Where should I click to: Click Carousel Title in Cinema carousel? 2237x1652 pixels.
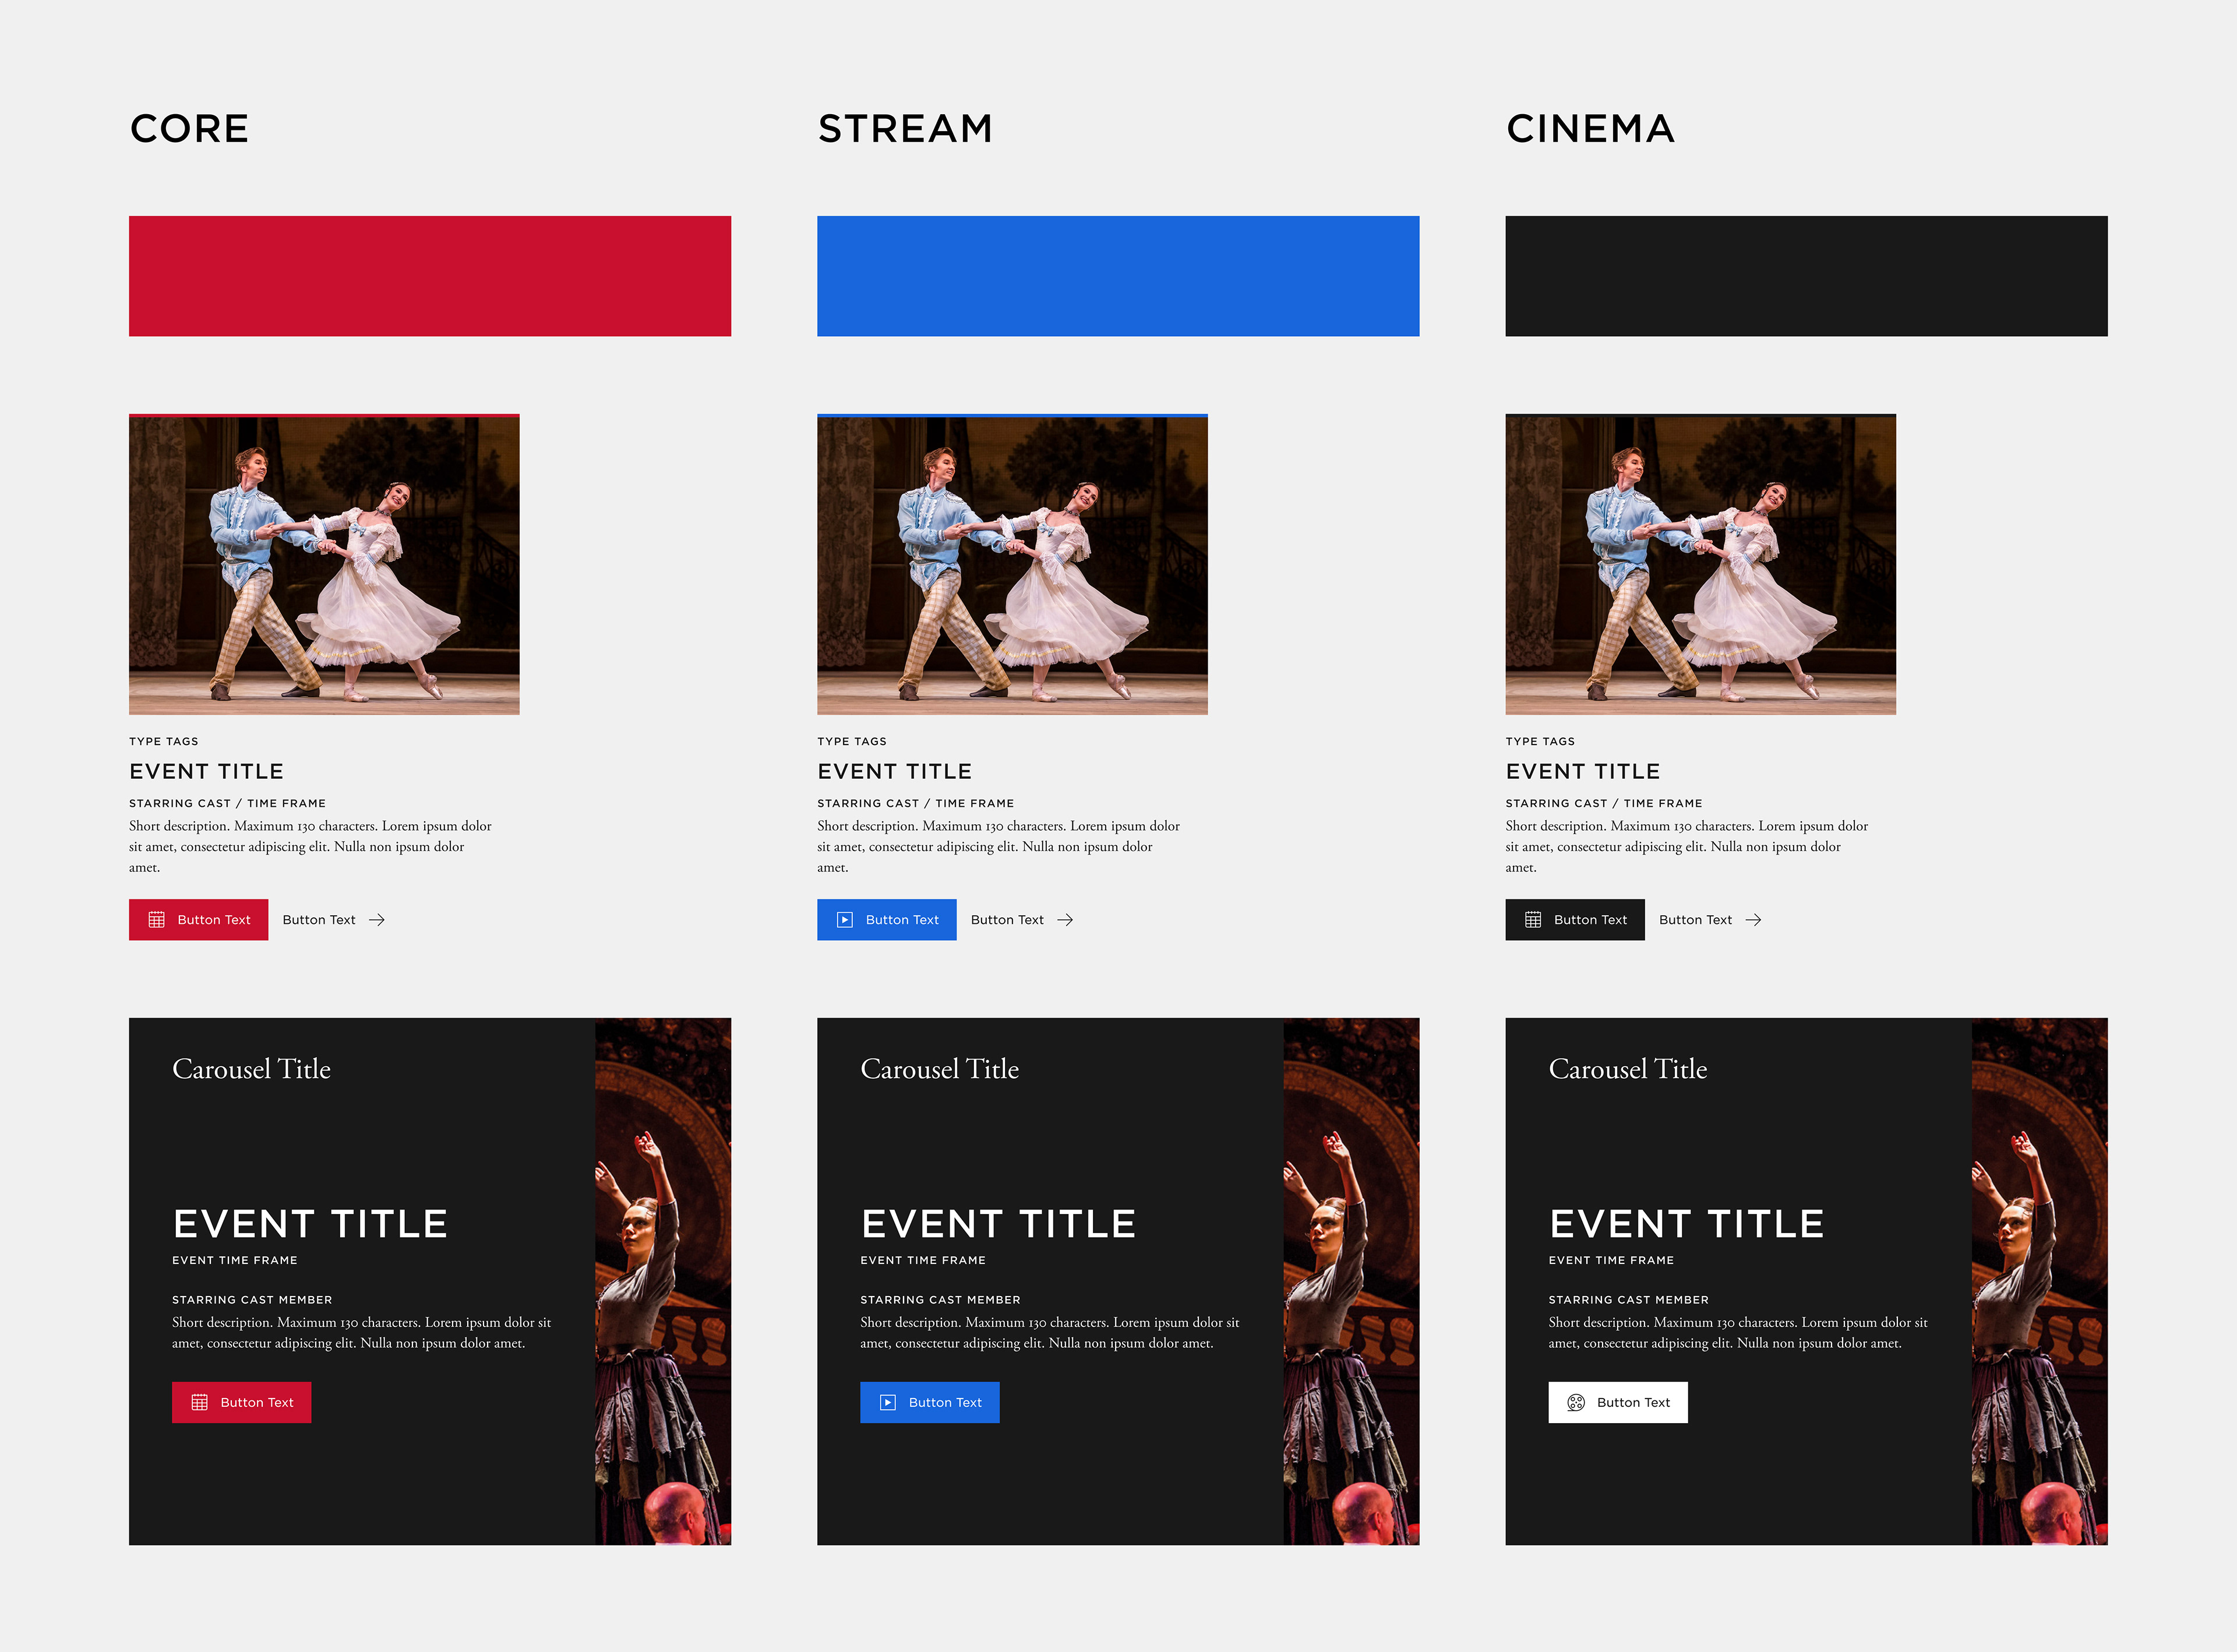[1628, 1069]
